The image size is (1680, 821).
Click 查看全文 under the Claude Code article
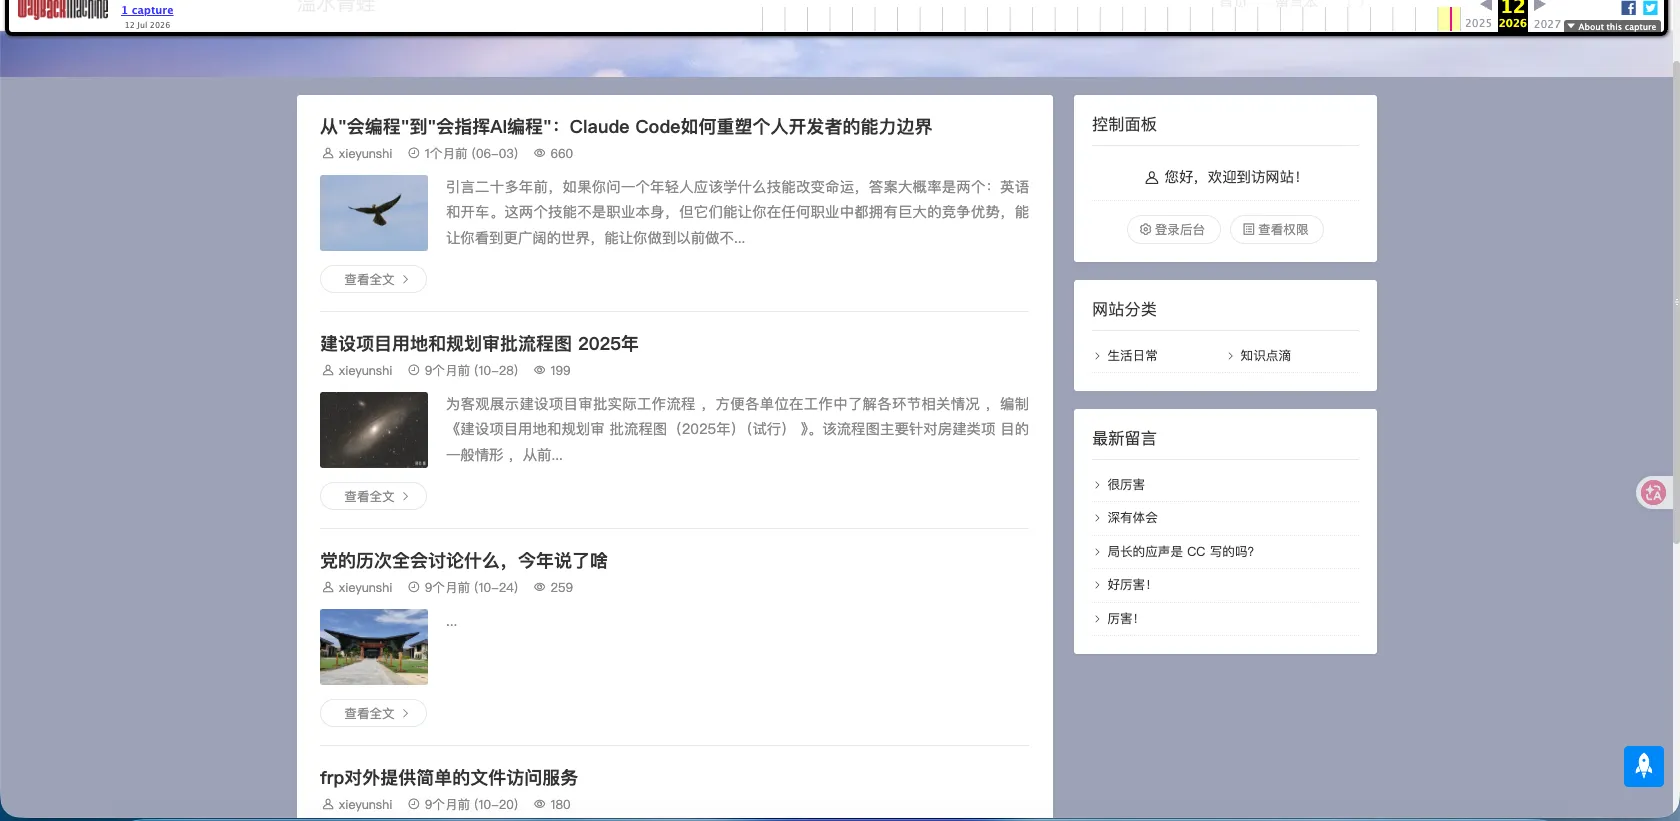(x=373, y=279)
